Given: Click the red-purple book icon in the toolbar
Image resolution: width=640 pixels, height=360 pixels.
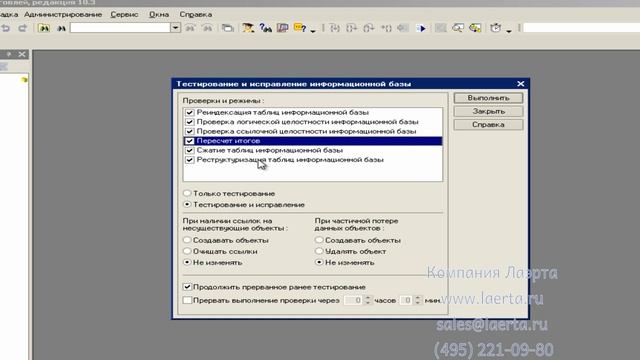Looking at the screenshot, I should click(282, 28).
